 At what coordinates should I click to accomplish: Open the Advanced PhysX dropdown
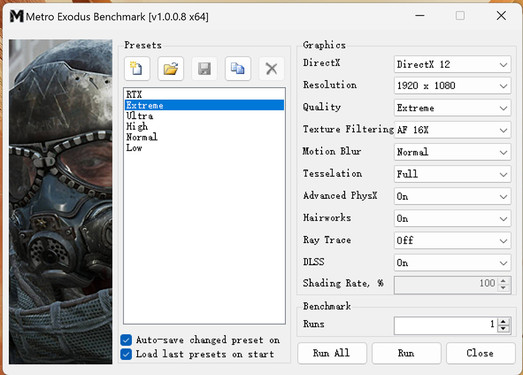452,196
